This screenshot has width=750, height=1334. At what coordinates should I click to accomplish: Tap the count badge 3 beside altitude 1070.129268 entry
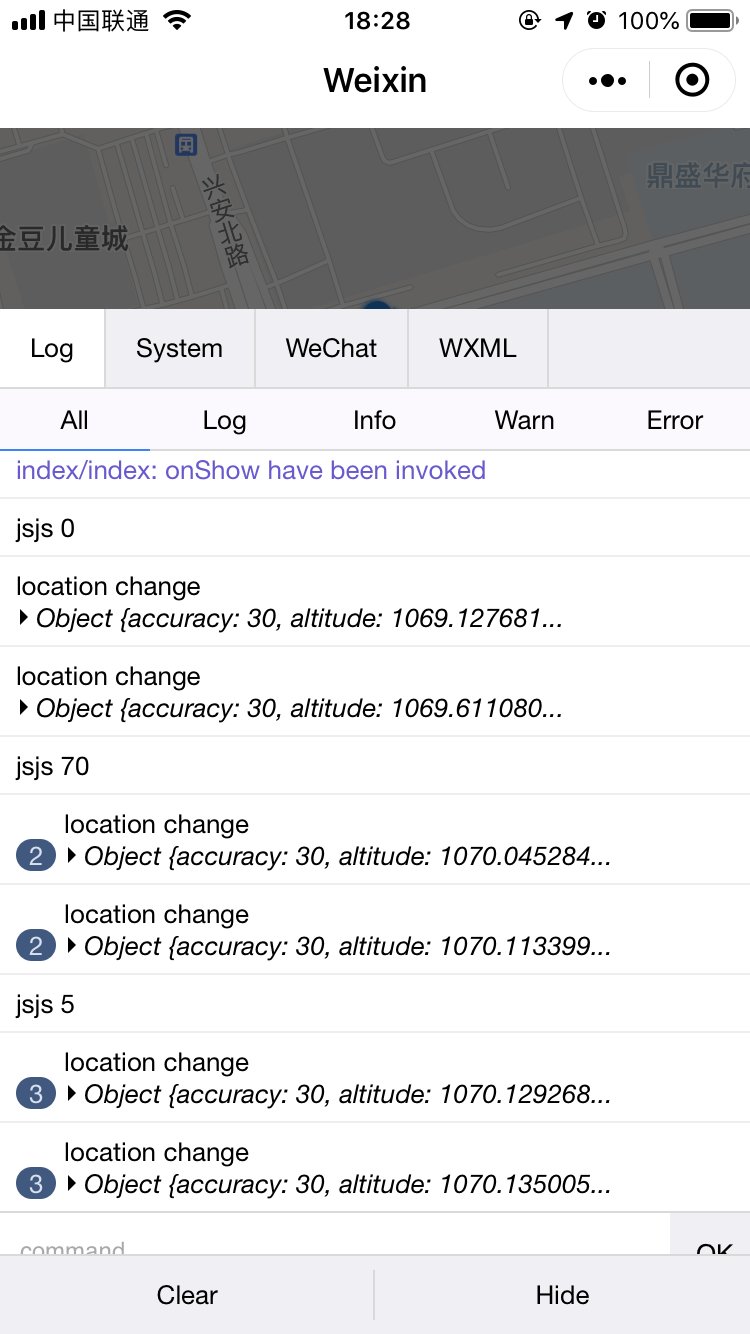tap(36, 1094)
